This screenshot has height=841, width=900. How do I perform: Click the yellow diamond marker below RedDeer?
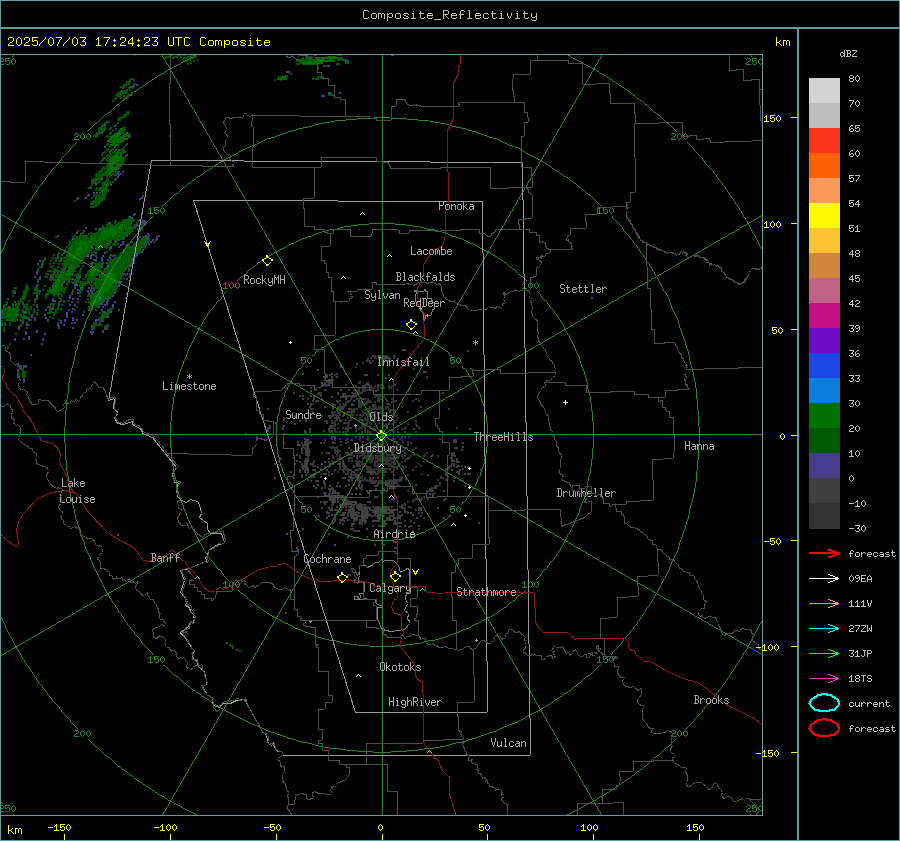[411, 325]
